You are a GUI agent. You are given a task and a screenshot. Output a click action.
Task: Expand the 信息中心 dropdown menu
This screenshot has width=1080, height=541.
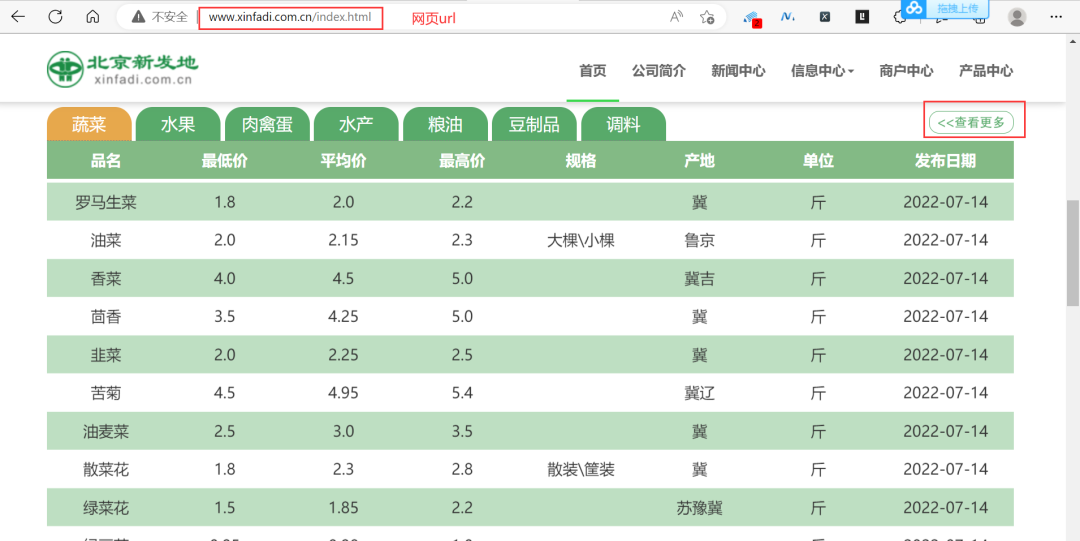[x=822, y=70]
